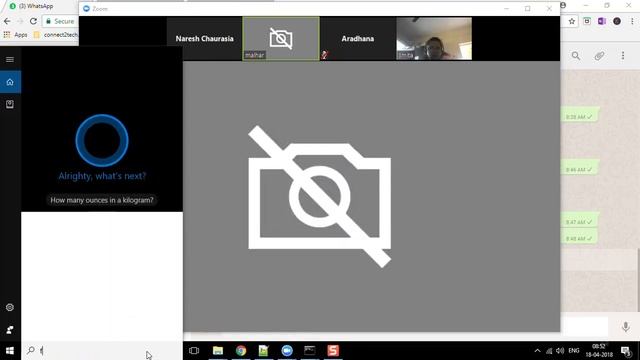Record a voice message in WhatsApp
This screenshot has width=640, height=360.
pos(626,327)
